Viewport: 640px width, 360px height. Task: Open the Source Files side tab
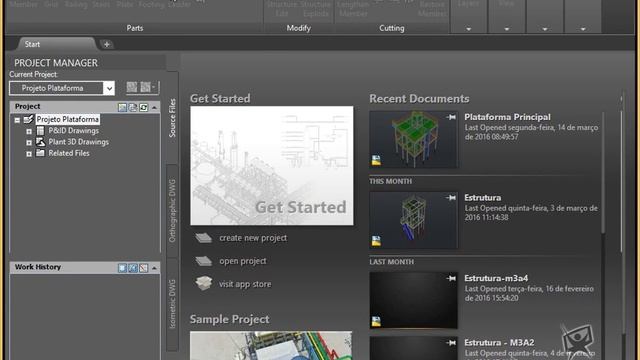pos(172,118)
